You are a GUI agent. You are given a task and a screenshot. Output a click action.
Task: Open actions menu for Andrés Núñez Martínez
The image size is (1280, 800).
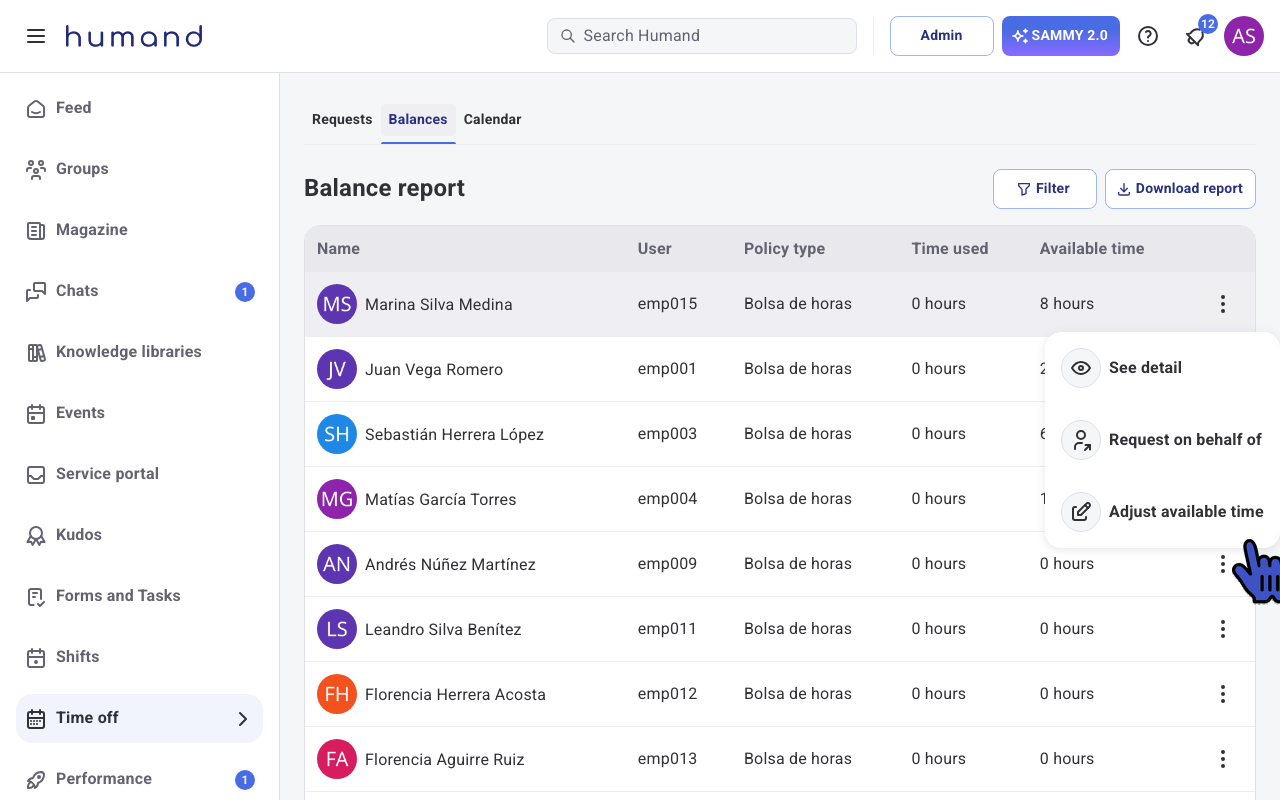(1222, 564)
